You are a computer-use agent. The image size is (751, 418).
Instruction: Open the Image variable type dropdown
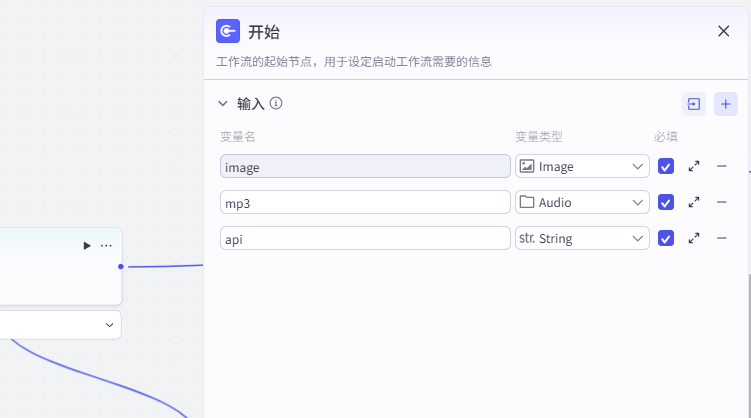[582, 167]
